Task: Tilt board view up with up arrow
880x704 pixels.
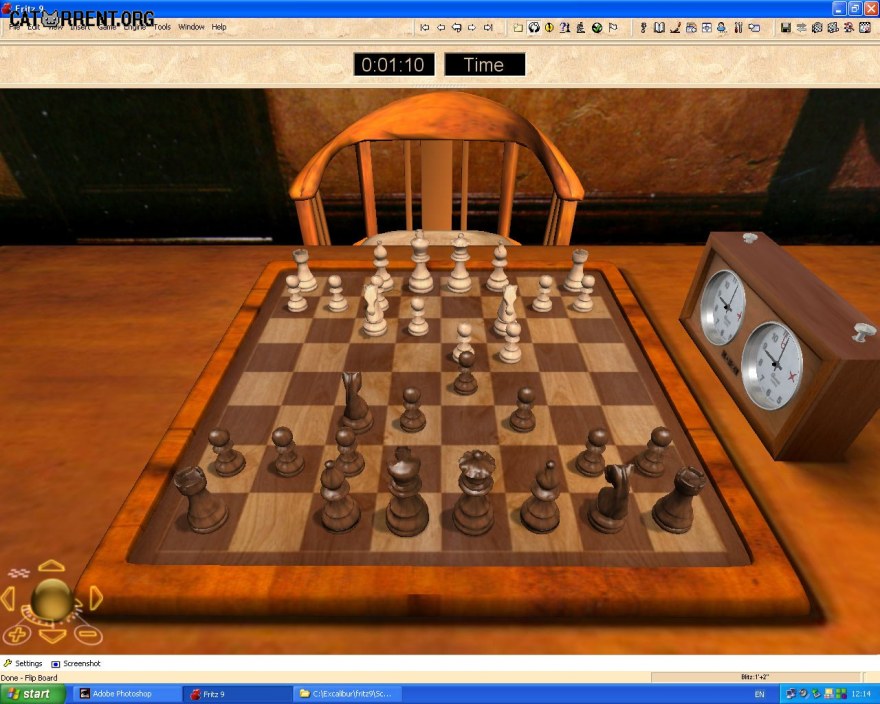Action: coord(52,566)
